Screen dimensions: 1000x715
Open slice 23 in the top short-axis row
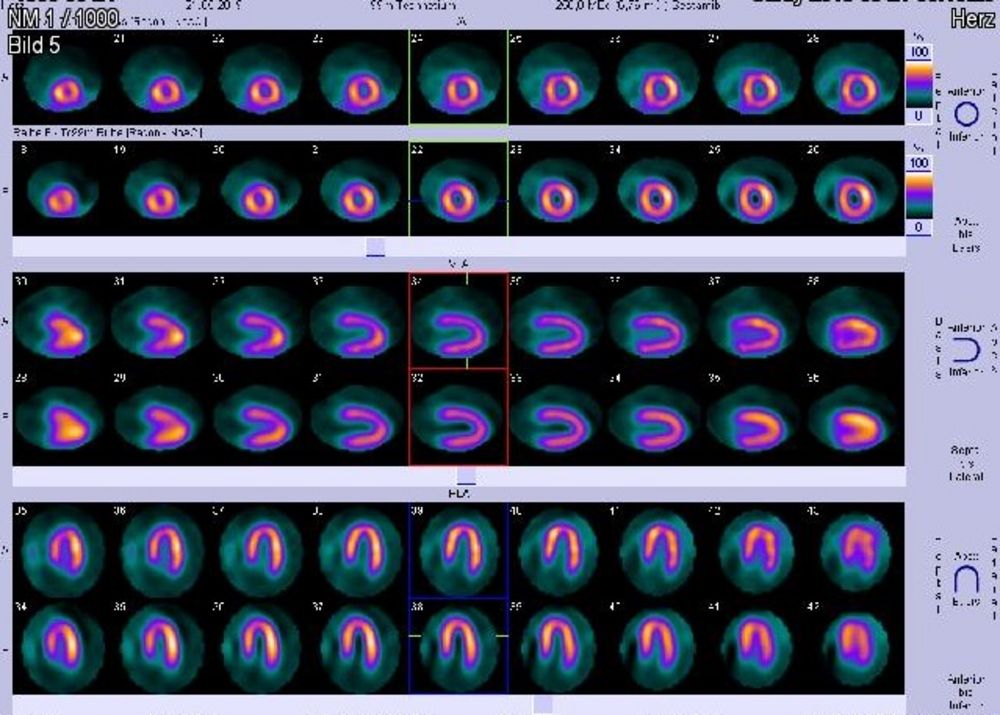360,77
